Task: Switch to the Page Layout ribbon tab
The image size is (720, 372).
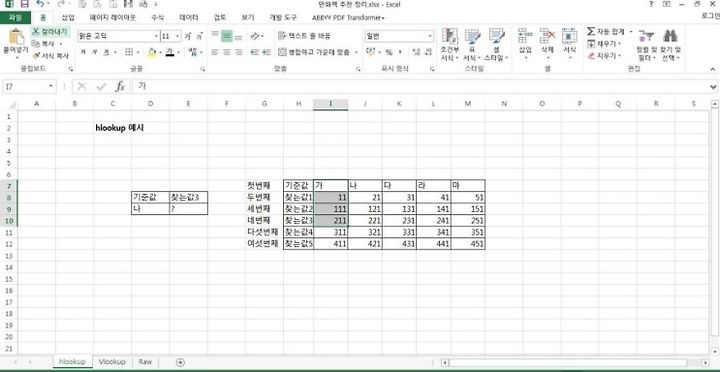Action: pos(112,17)
